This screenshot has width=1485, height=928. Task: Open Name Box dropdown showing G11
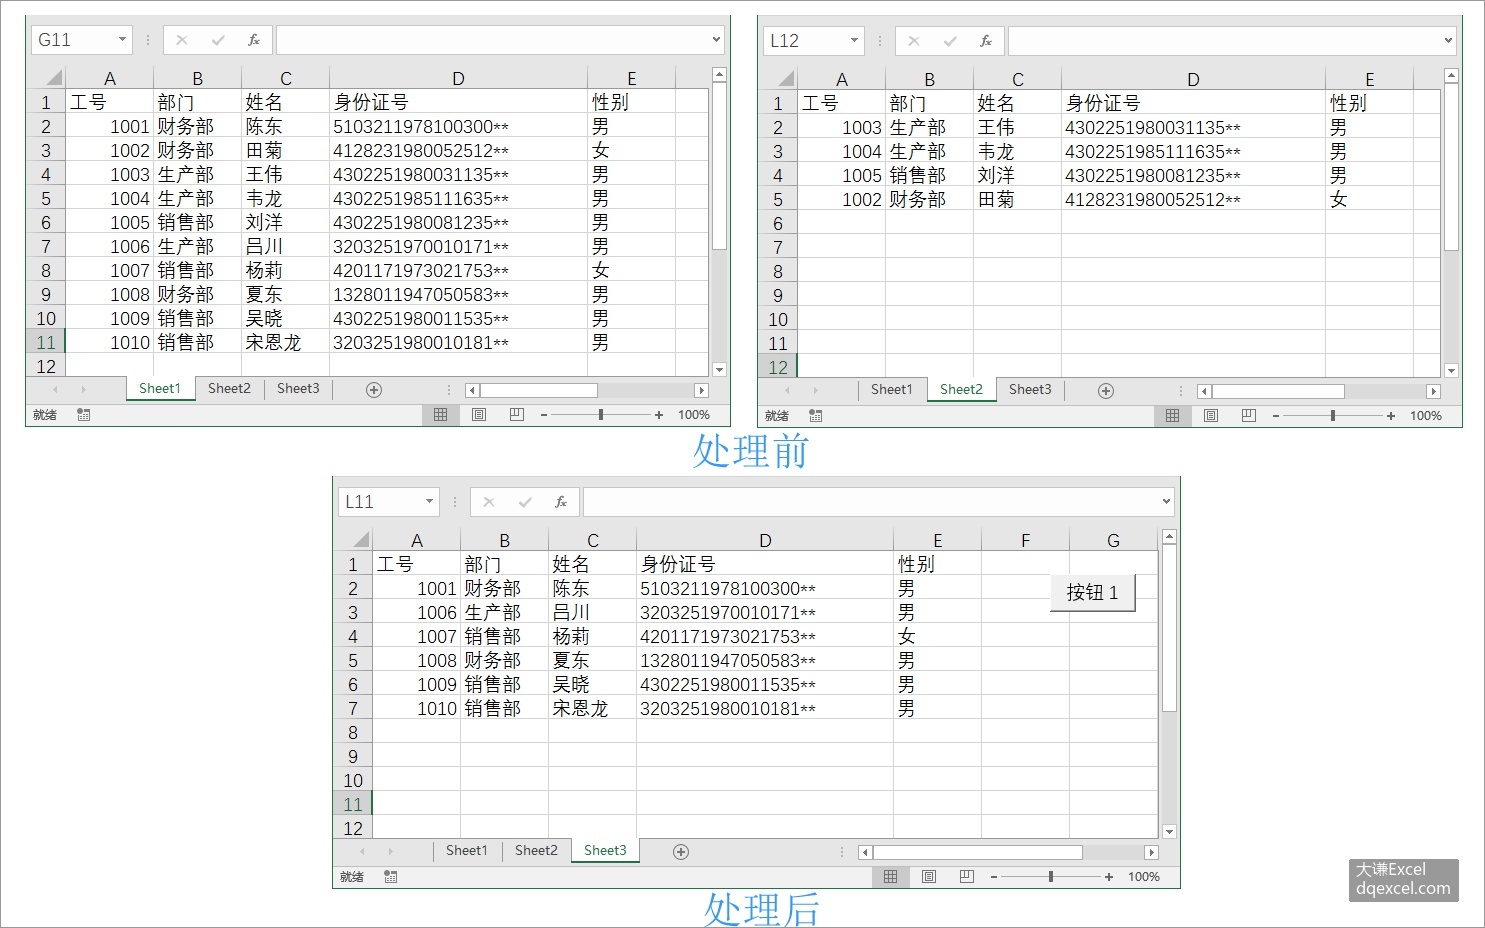click(x=122, y=40)
